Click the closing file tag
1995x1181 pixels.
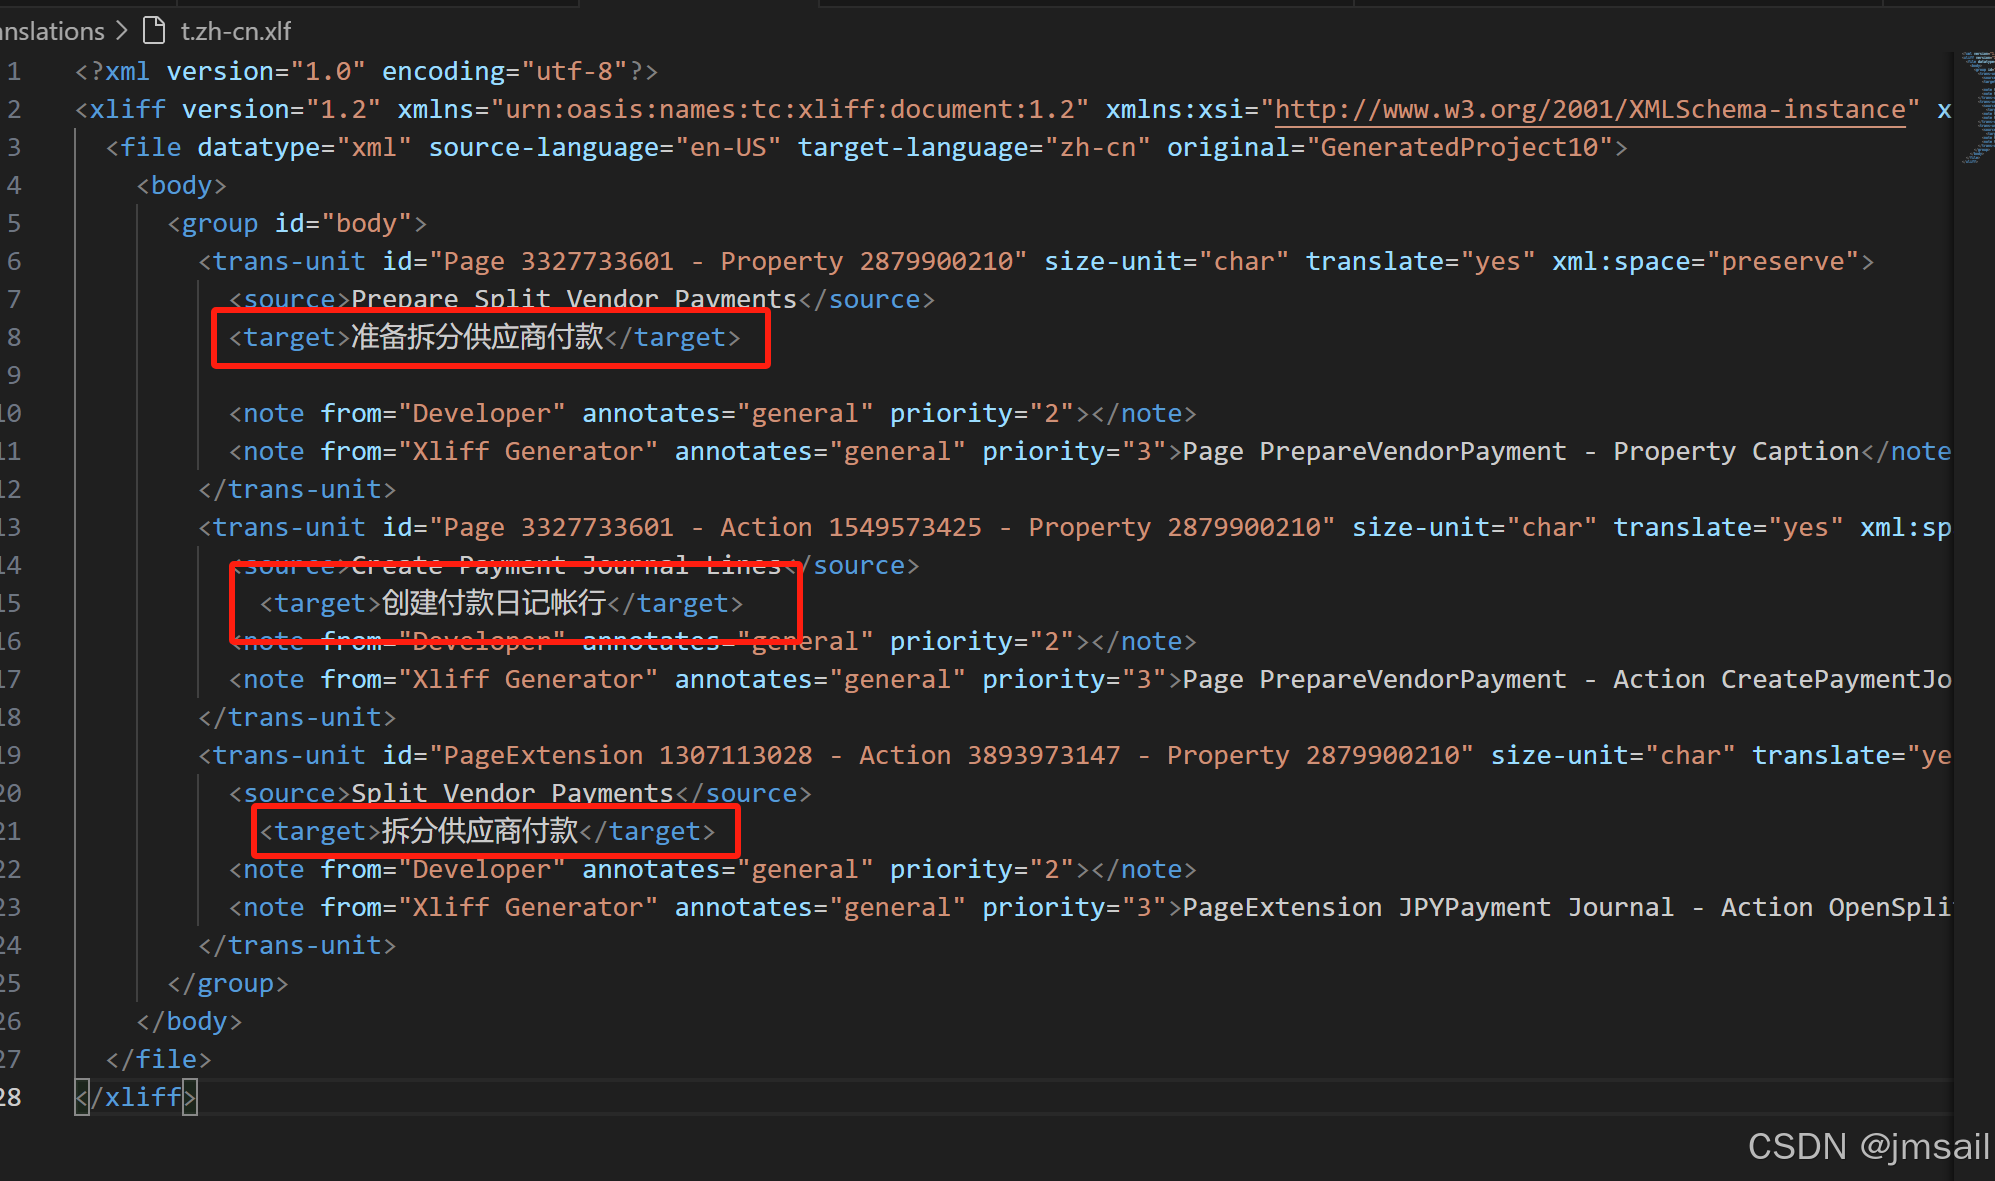click(159, 1060)
